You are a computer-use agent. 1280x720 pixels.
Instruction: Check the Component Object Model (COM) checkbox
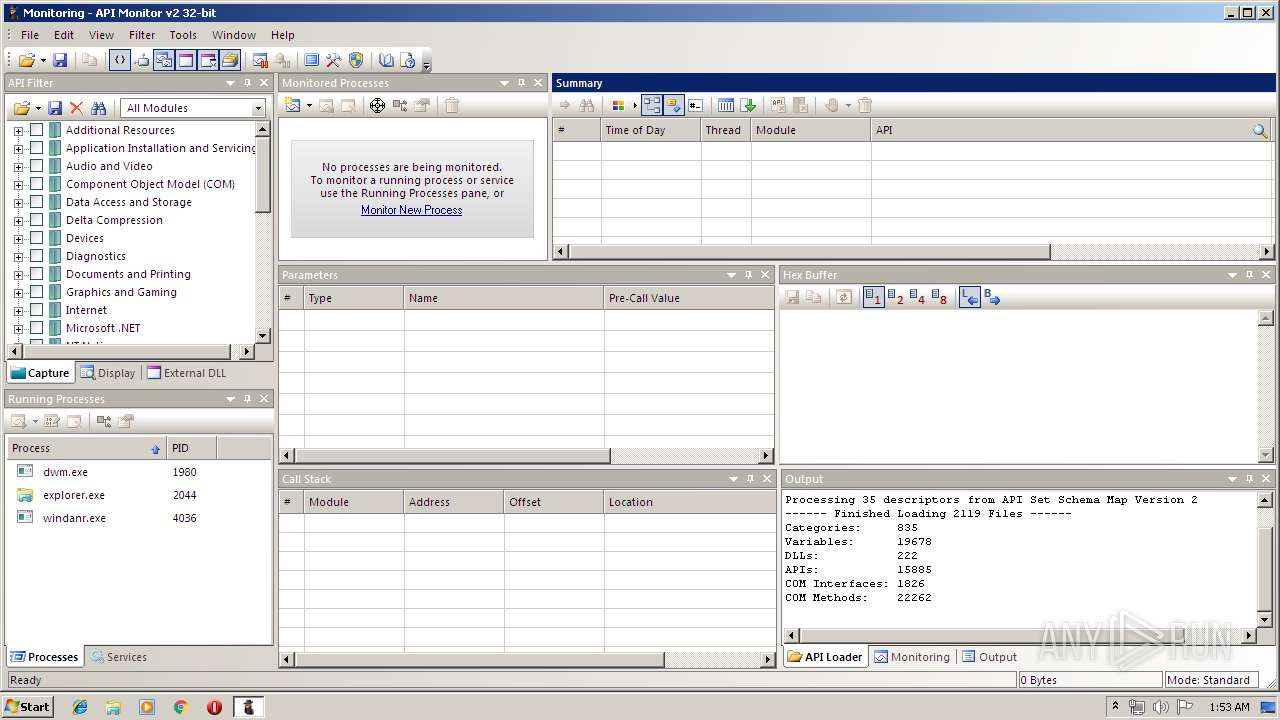[37, 184]
